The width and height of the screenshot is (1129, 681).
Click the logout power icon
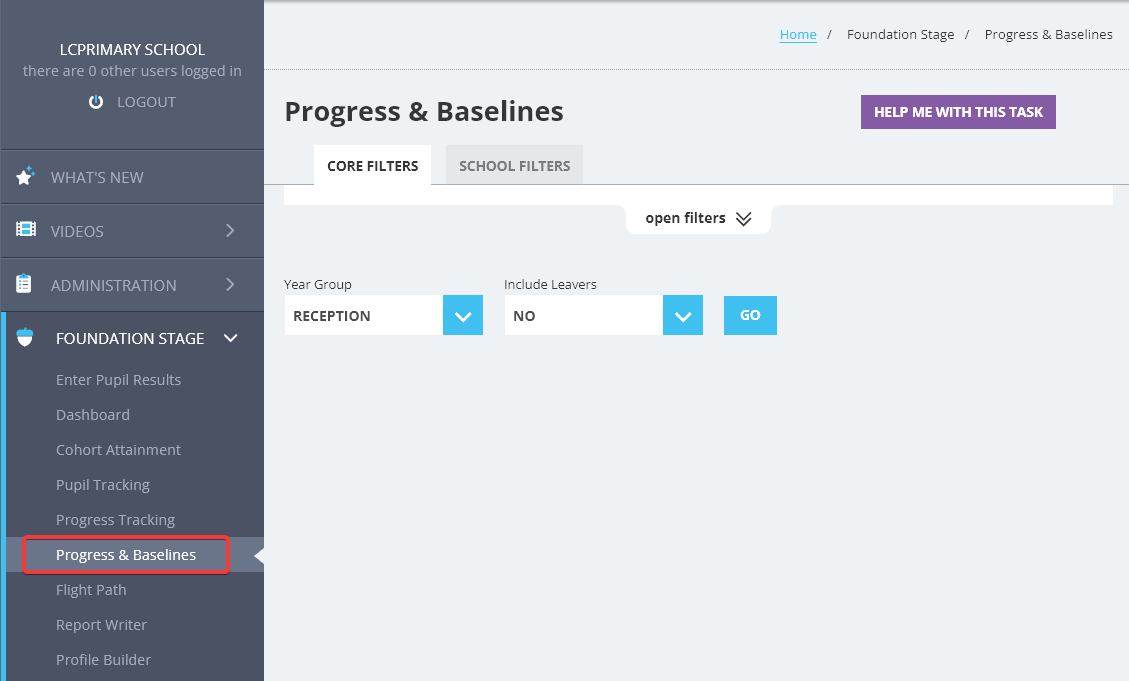click(96, 102)
